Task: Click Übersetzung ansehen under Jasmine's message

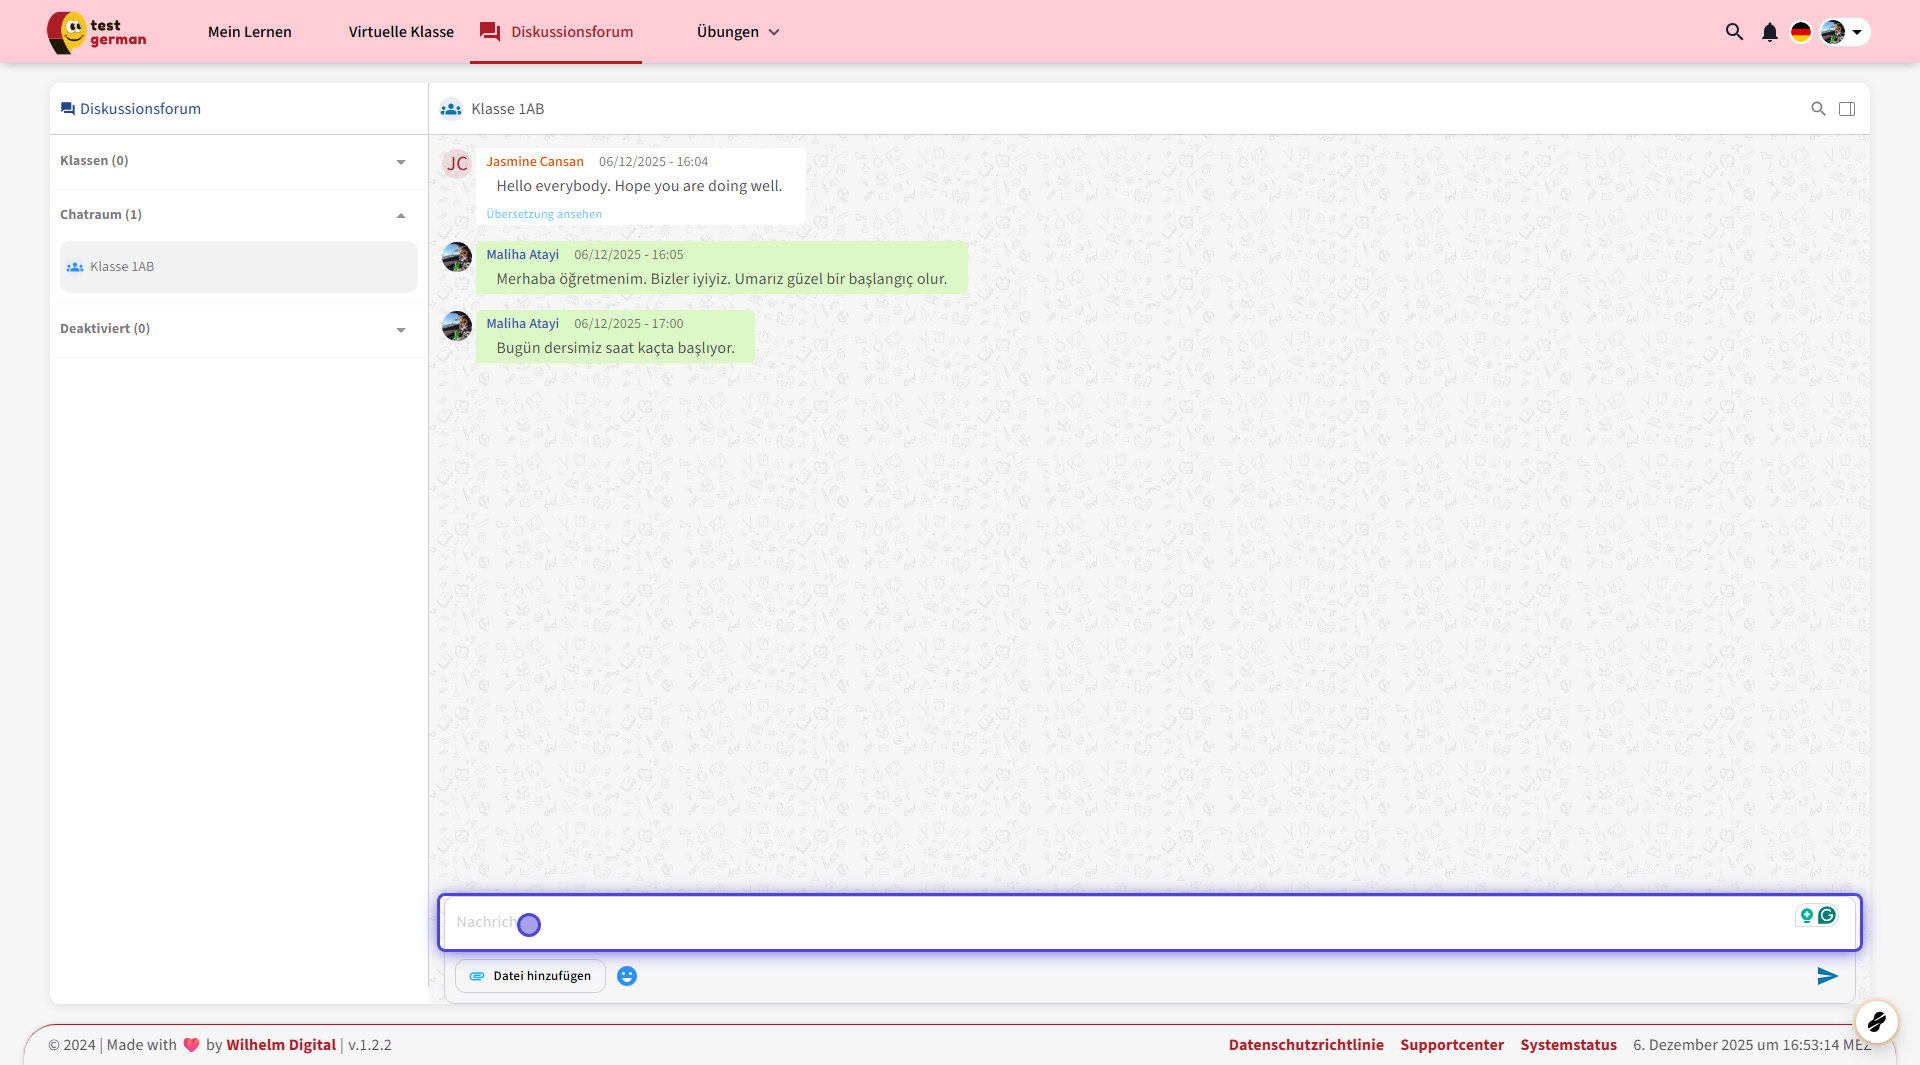Action: tap(544, 214)
